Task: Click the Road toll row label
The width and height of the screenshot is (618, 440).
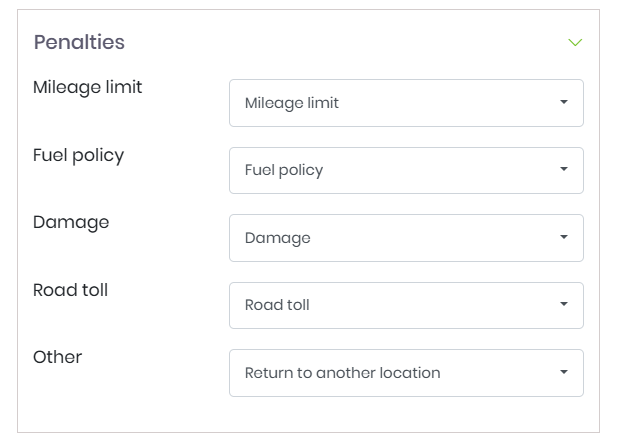Action: click(x=70, y=290)
